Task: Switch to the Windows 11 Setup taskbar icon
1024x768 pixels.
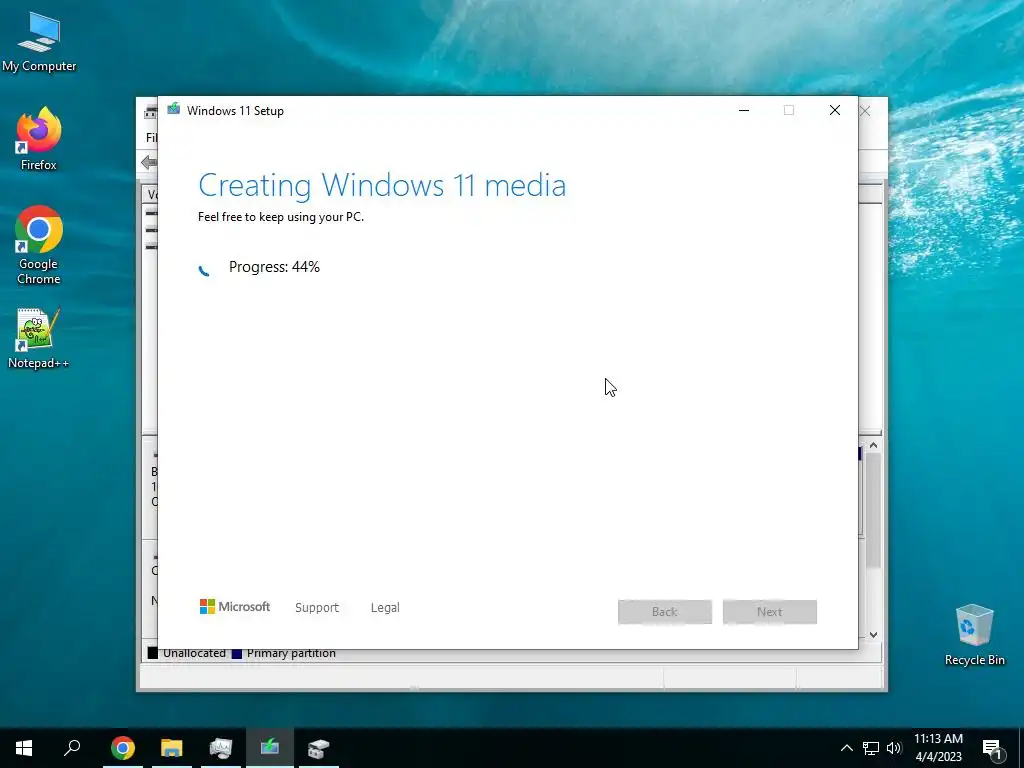Action: click(x=270, y=748)
